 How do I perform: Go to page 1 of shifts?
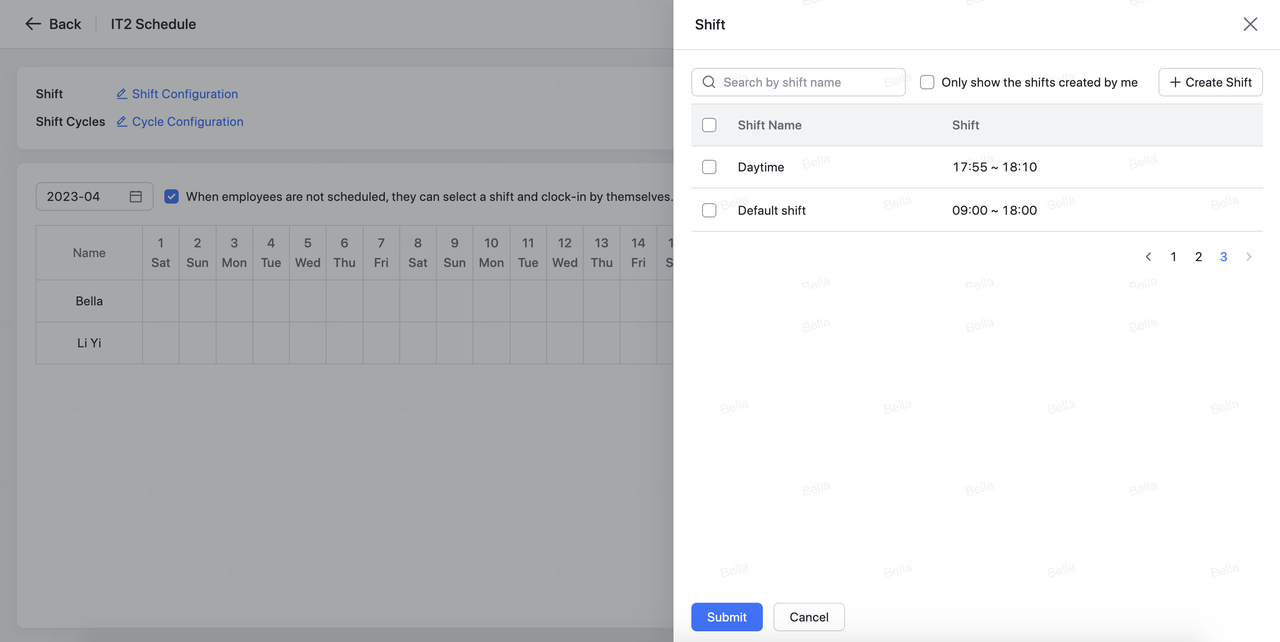pyautogui.click(x=1174, y=257)
